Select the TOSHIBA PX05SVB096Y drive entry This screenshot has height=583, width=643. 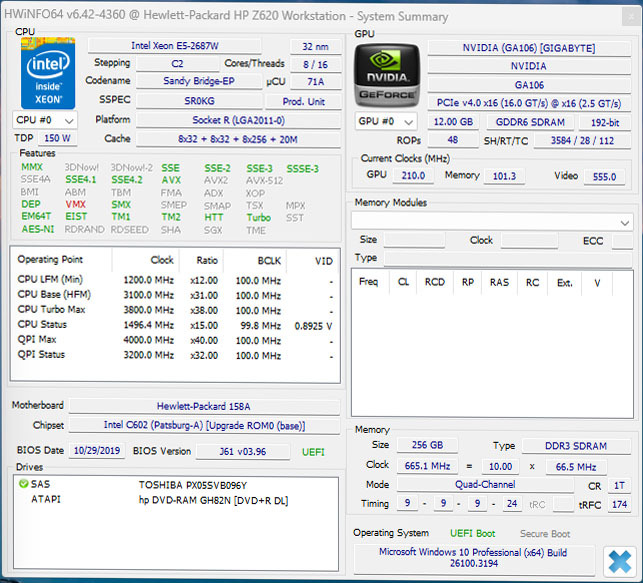[x=192, y=485]
